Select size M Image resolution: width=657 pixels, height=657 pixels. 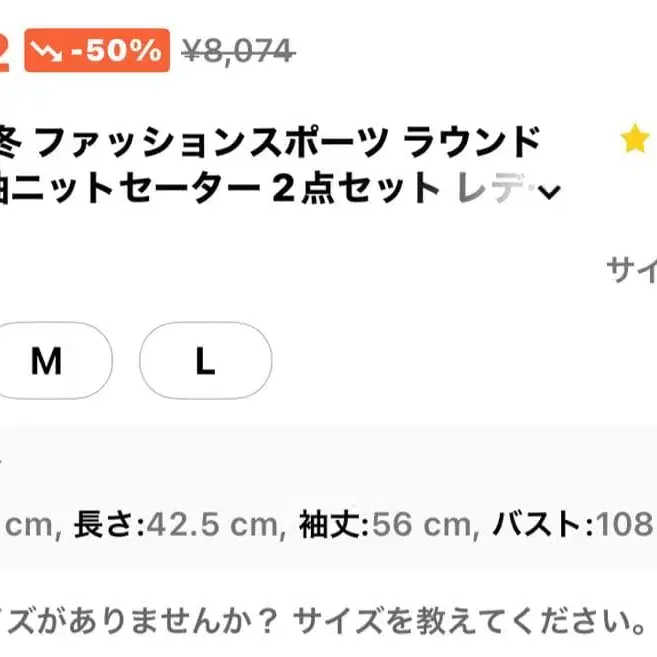click(46, 361)
